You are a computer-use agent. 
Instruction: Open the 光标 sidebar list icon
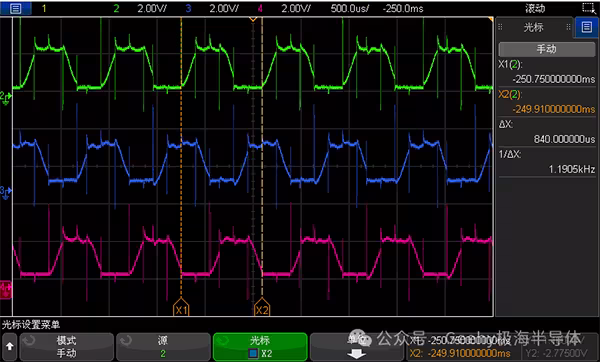pos(586,27)
